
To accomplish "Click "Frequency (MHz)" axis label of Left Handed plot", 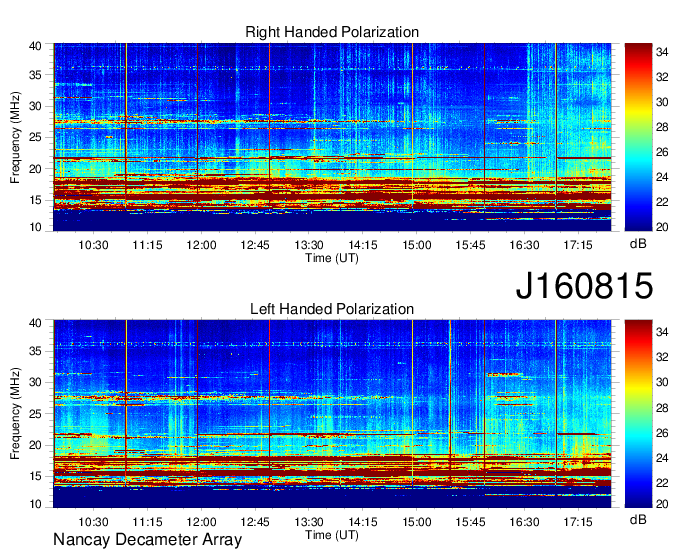I will point(15,414).
